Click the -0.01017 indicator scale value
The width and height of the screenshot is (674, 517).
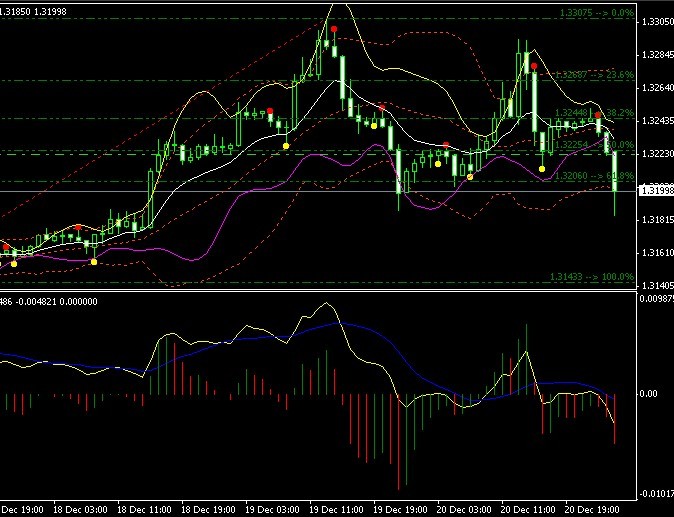click(656, 493)
